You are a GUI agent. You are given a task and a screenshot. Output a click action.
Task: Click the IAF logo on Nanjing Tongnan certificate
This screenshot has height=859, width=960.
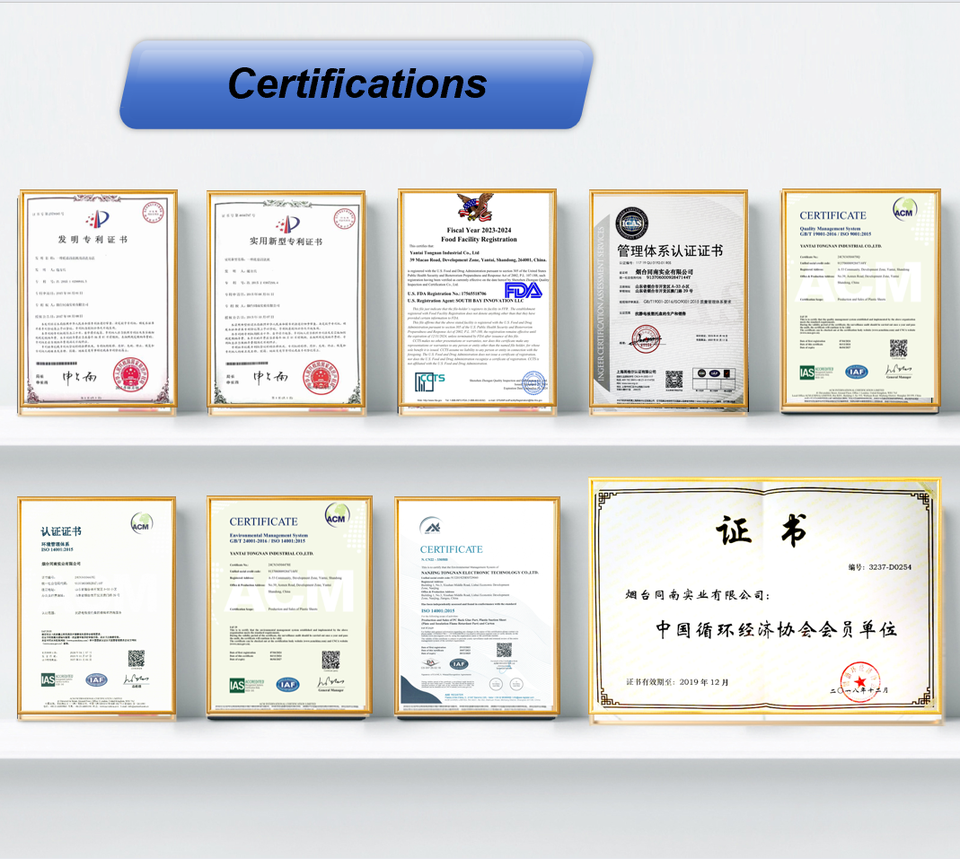tap(459, 664)
